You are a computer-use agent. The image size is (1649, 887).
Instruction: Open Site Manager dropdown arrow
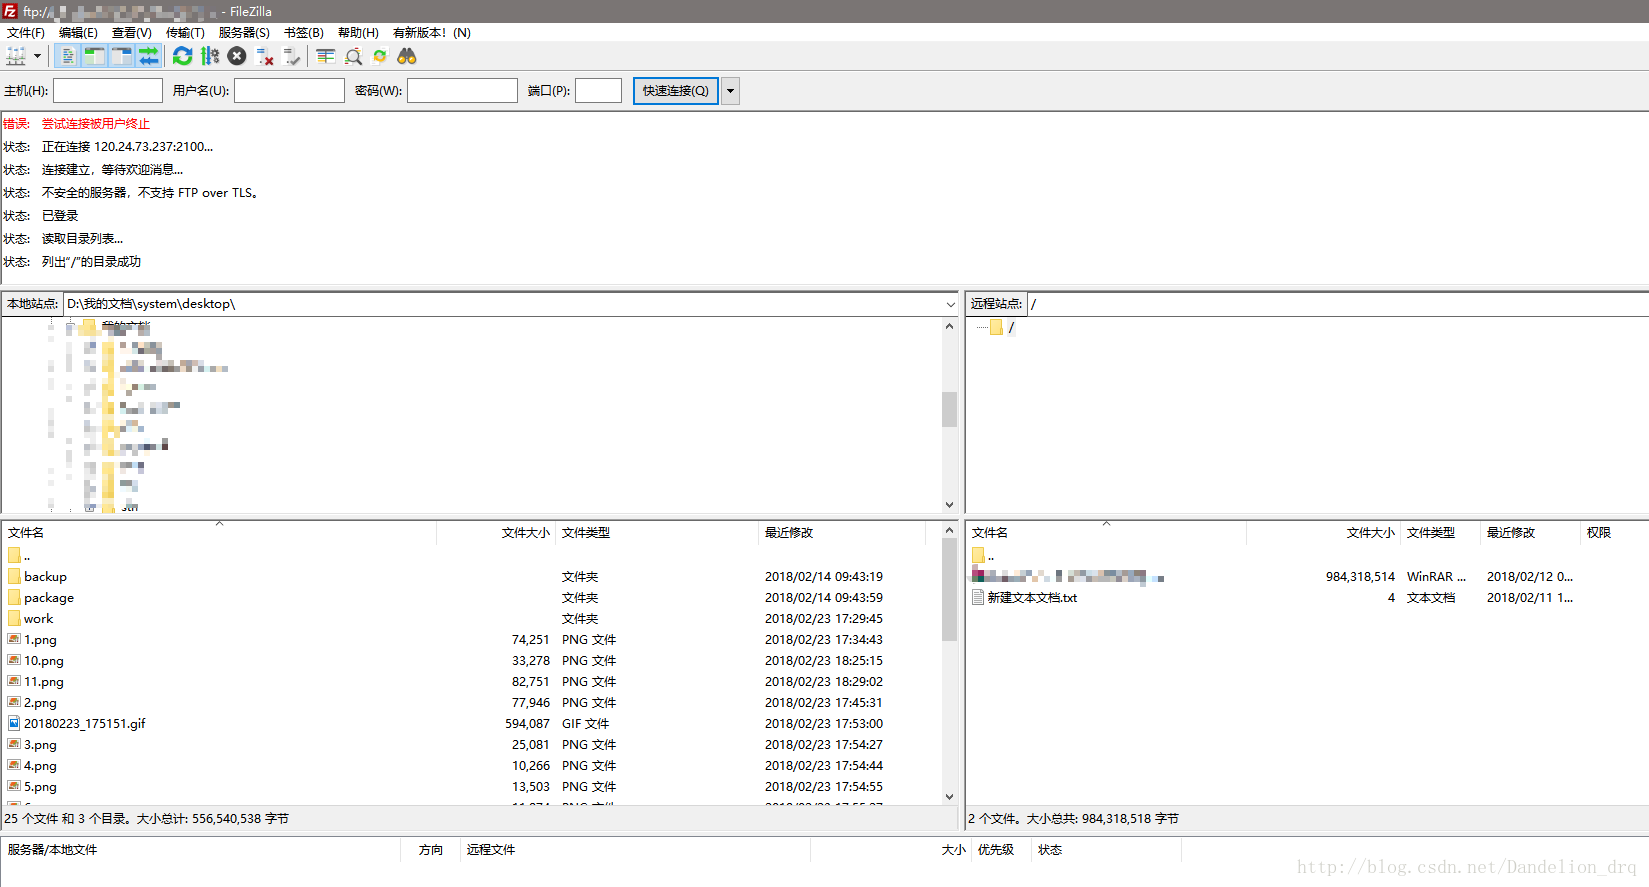pos(38,56)
